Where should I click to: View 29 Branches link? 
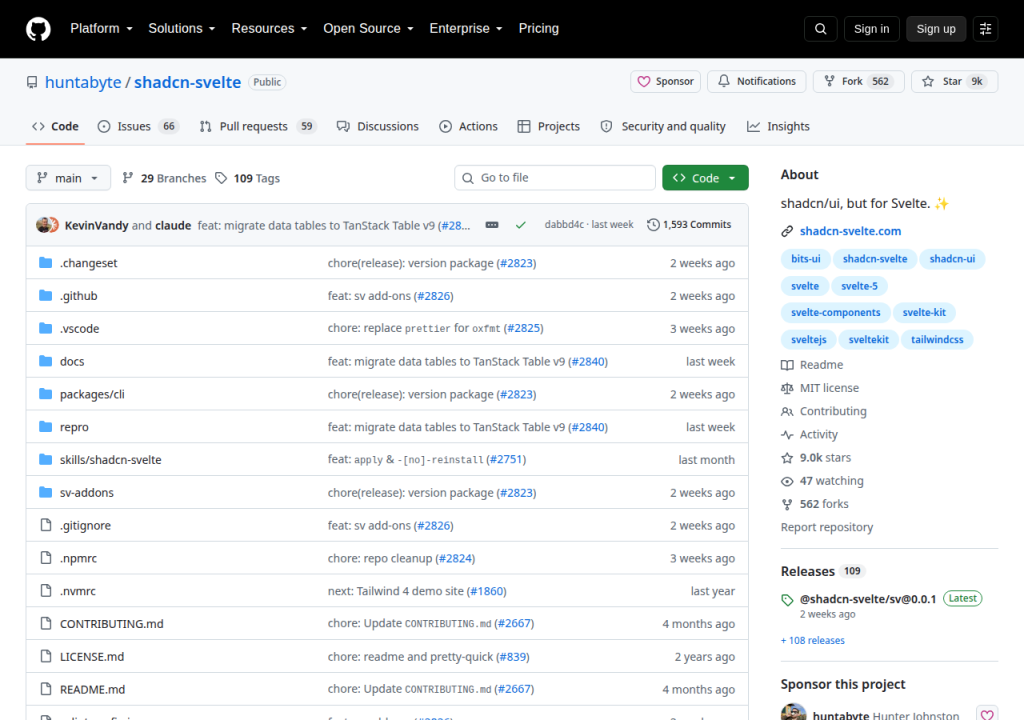[164, 178]
